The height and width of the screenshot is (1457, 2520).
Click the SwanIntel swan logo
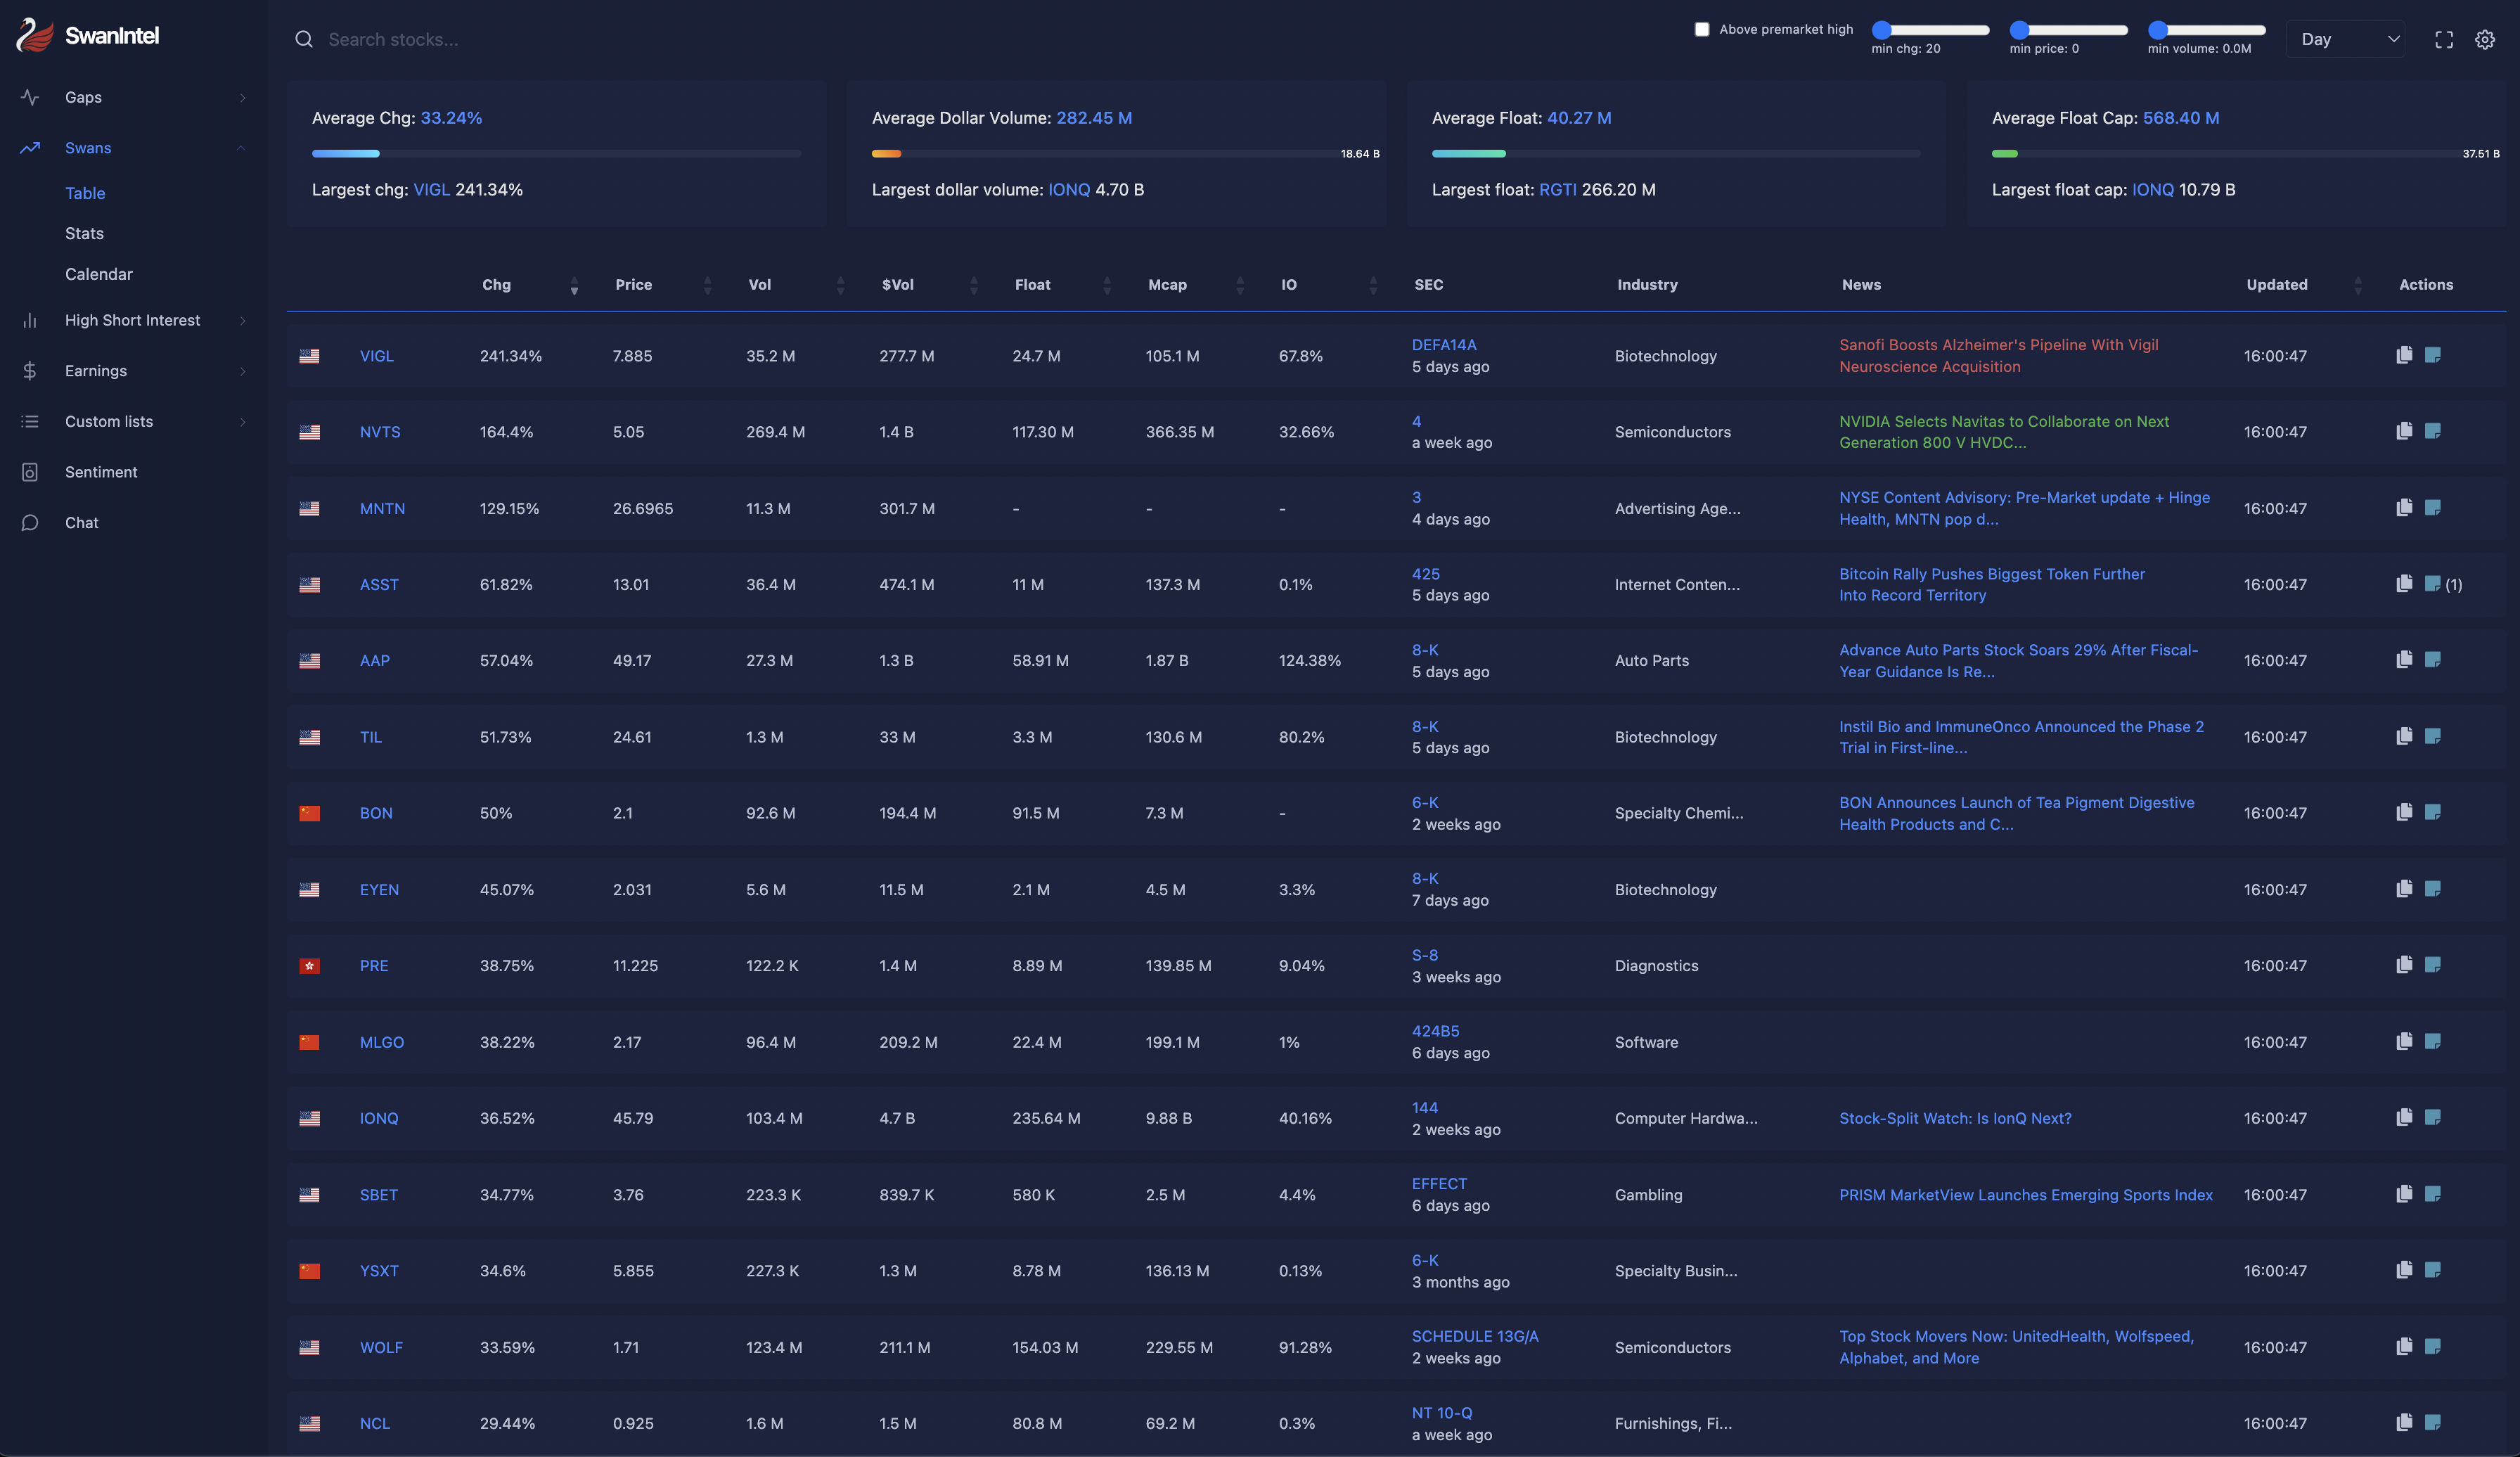point(34,35)
